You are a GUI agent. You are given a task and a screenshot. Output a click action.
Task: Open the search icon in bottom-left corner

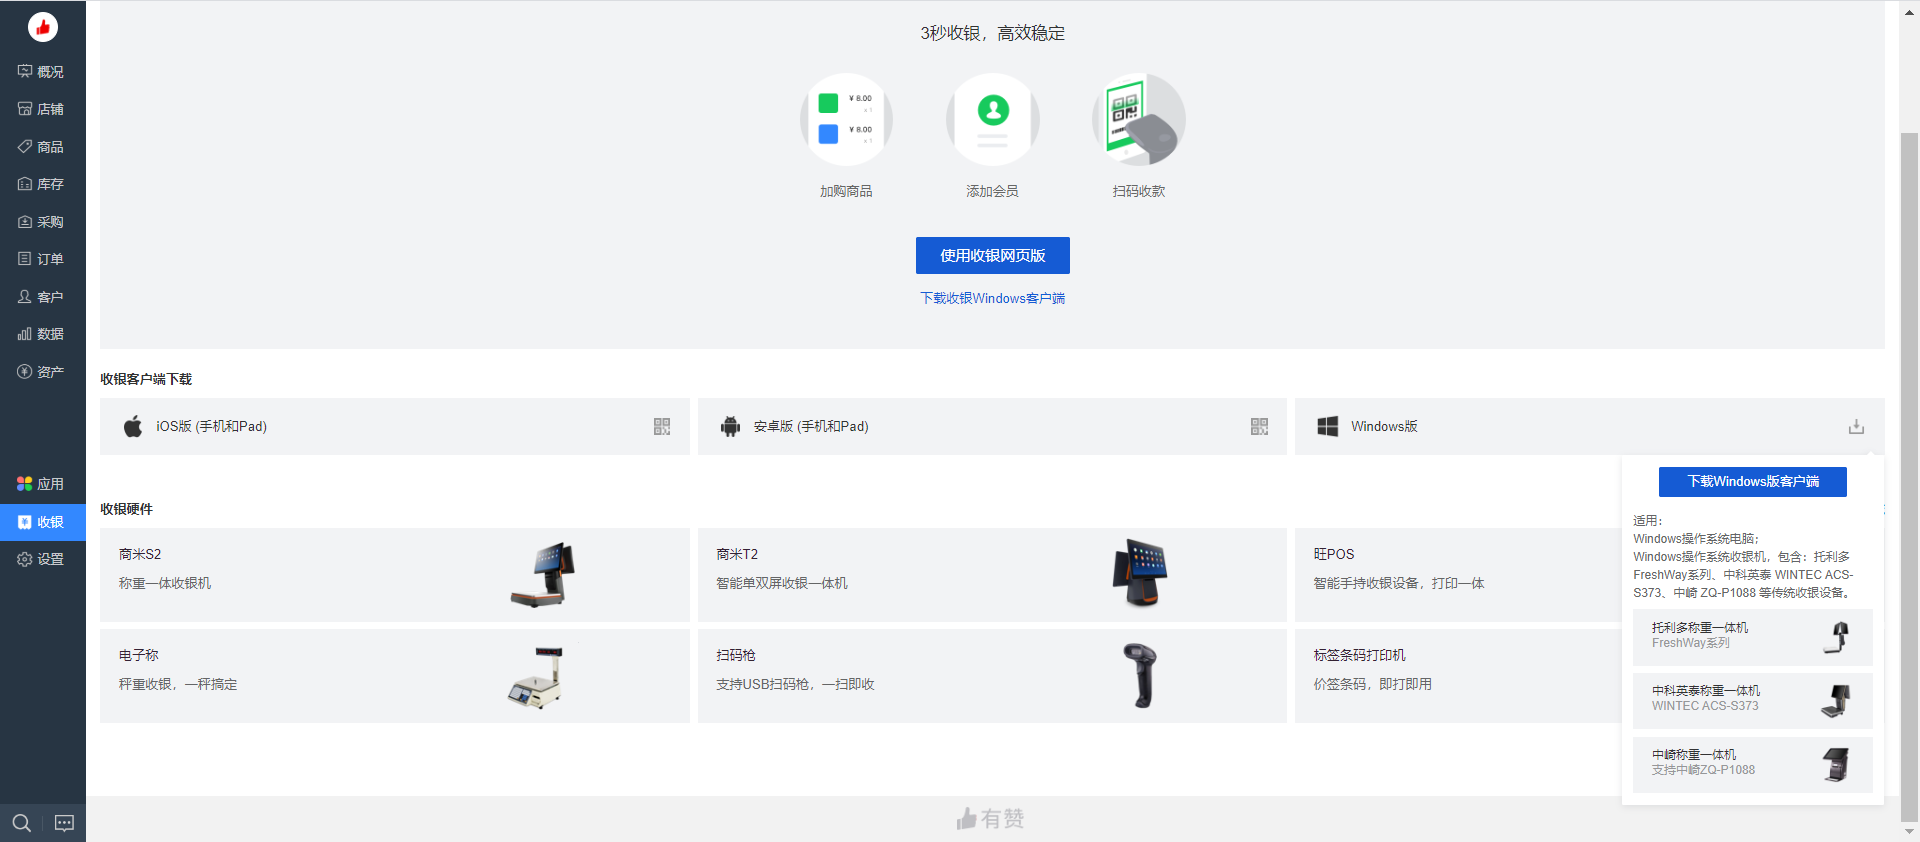point(21,823)
